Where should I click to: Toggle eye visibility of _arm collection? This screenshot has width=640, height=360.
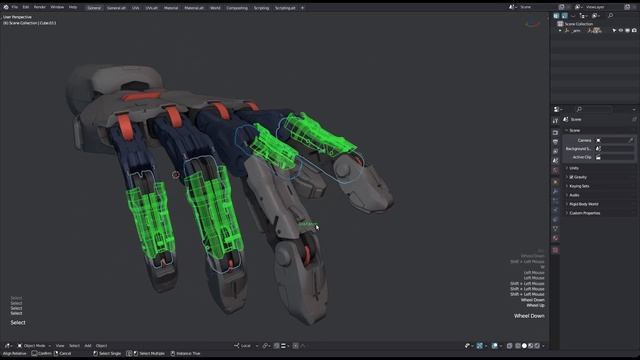(621, 30)
